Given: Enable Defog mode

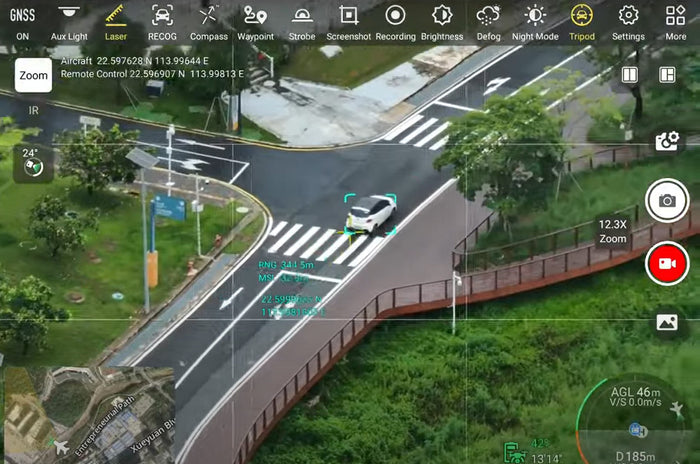Looking at the screenshot, I should 488,20.
